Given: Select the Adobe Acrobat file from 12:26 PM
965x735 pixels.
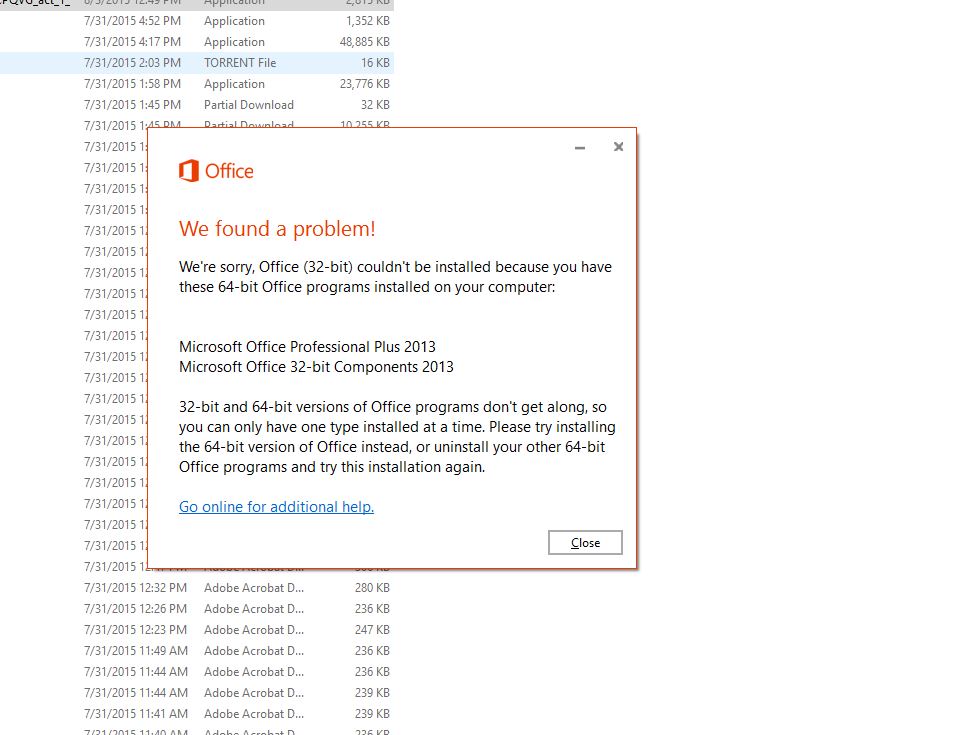Looking at the screenshot, I should click(x=197, y=609).
